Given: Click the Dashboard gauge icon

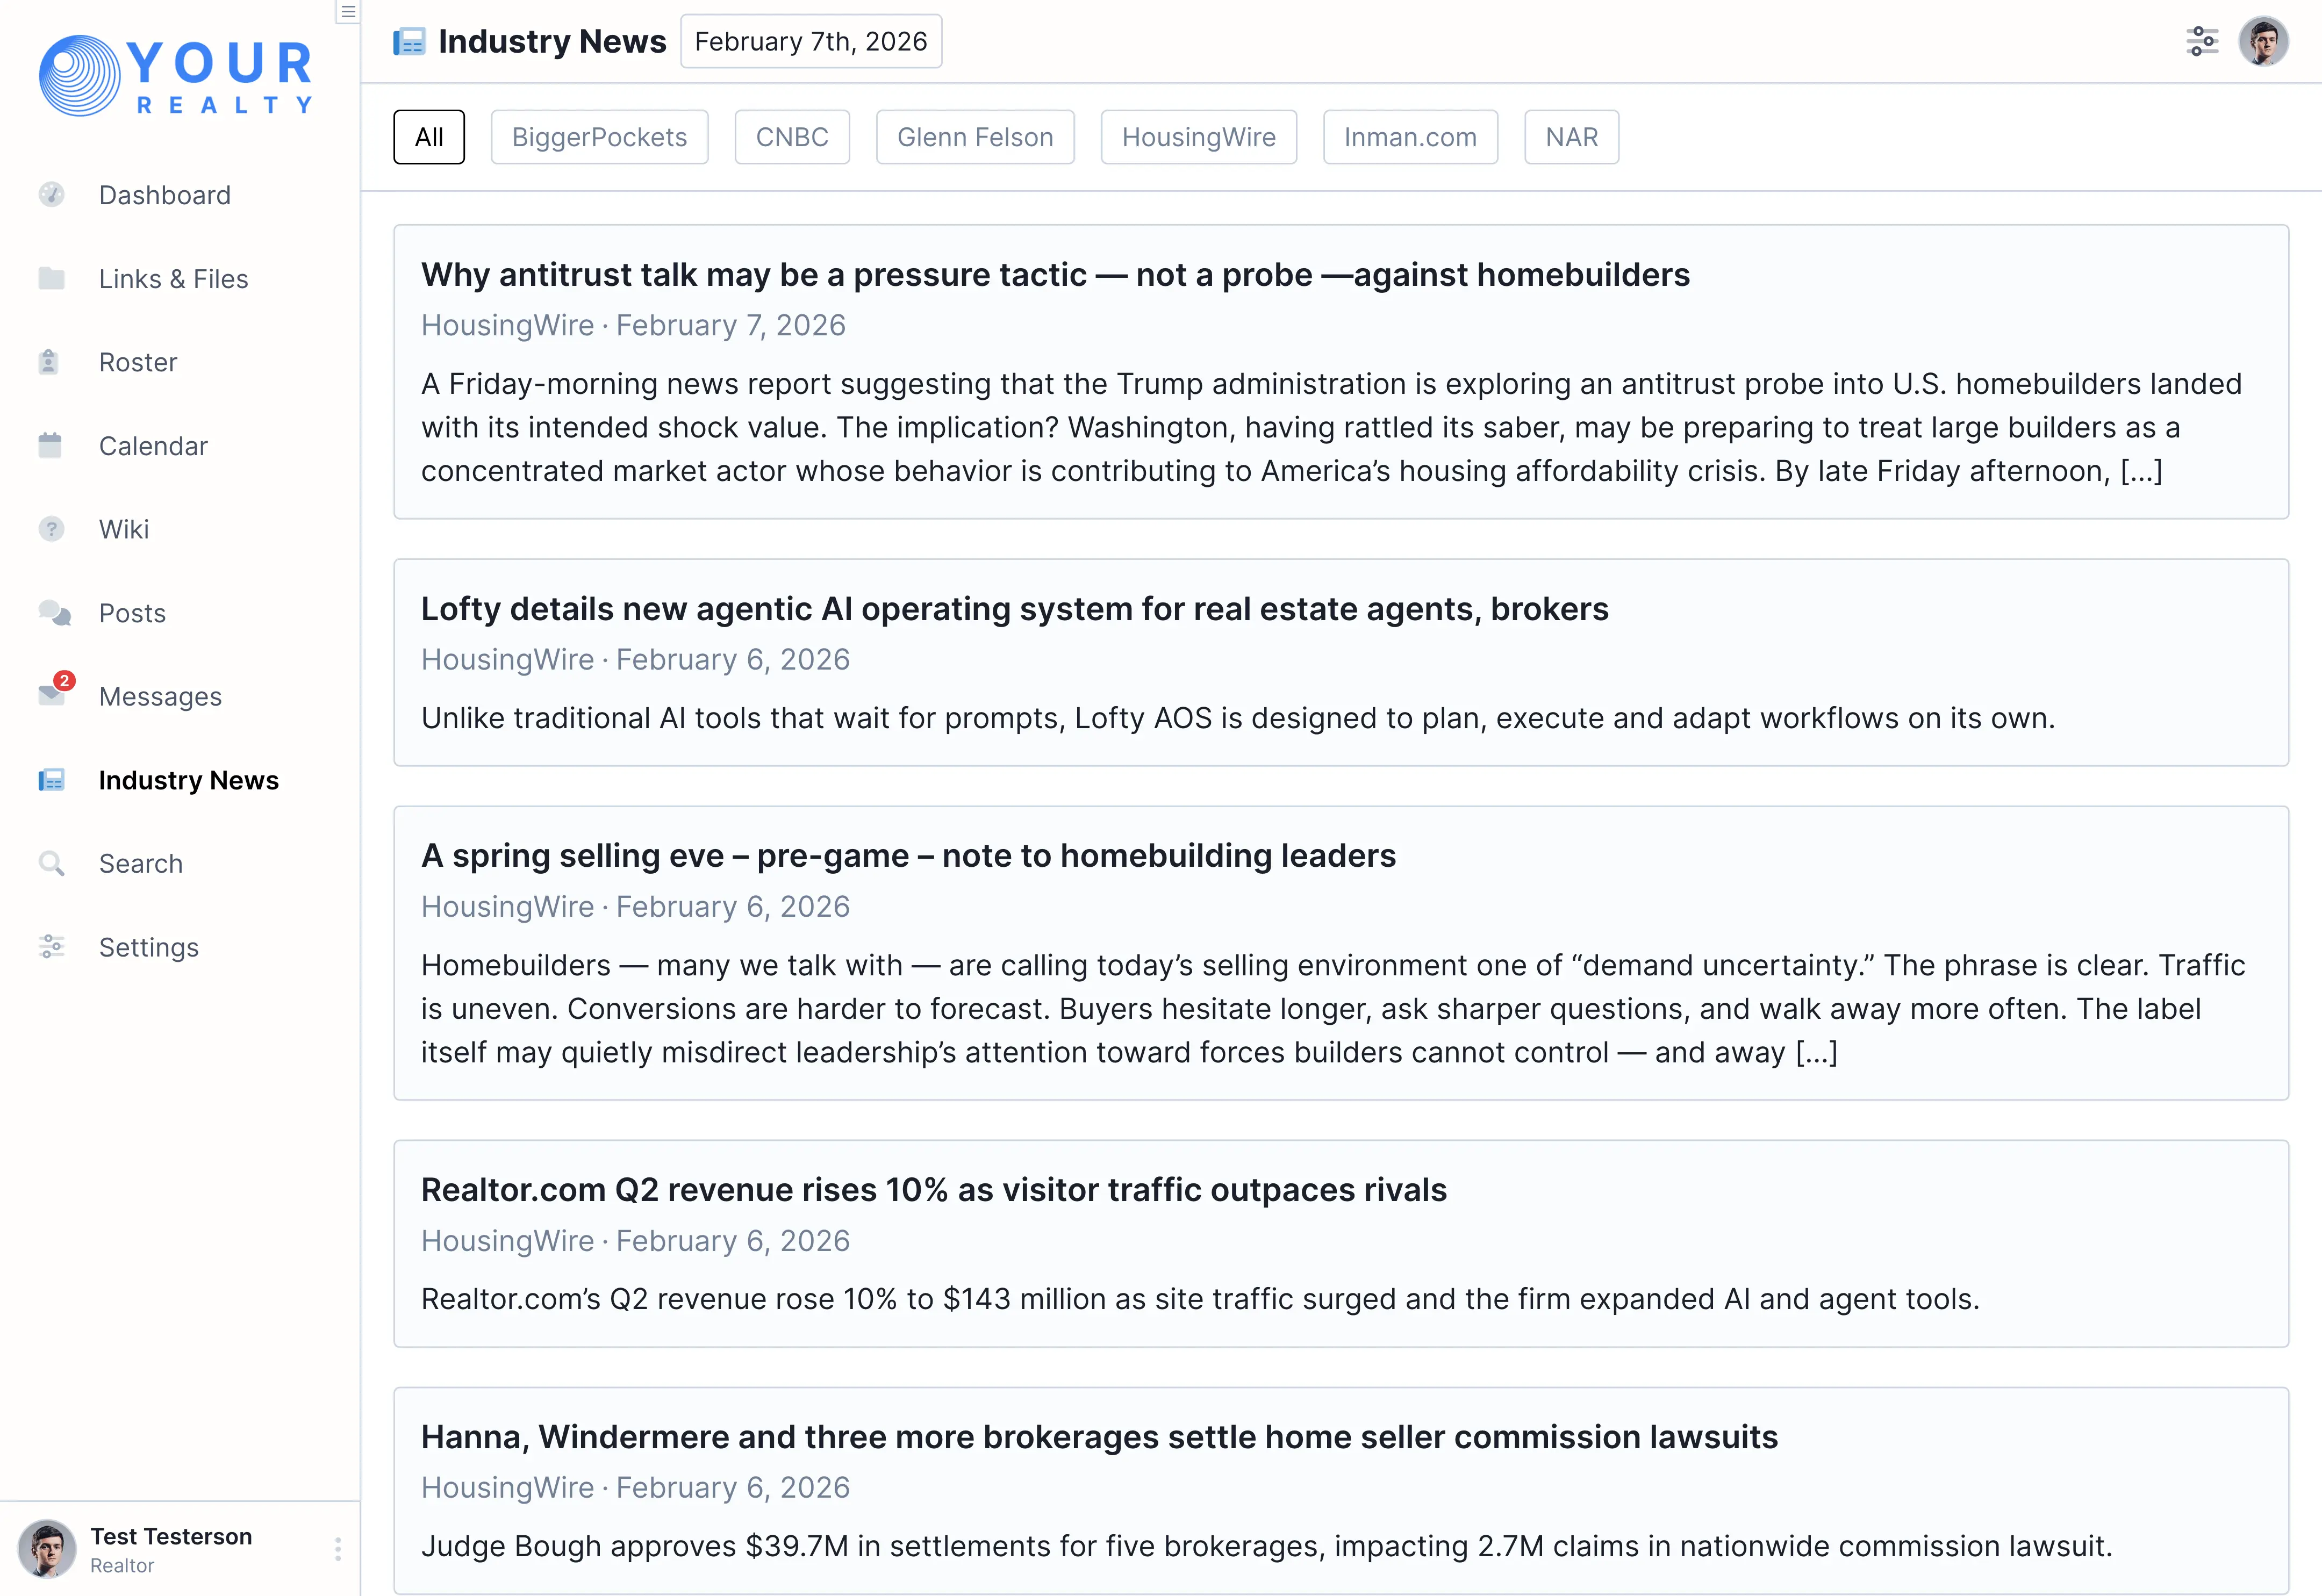Looking at the screenshot, I should pos(51,195).
